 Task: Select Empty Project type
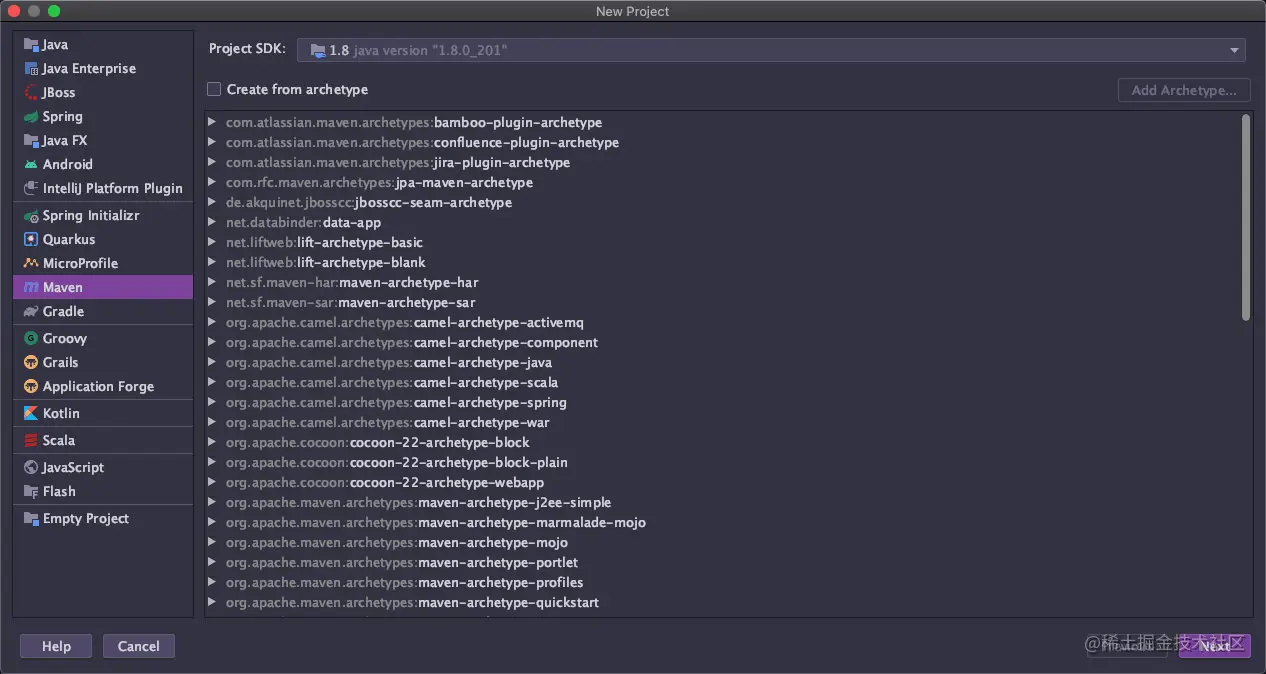click(103, 519)
